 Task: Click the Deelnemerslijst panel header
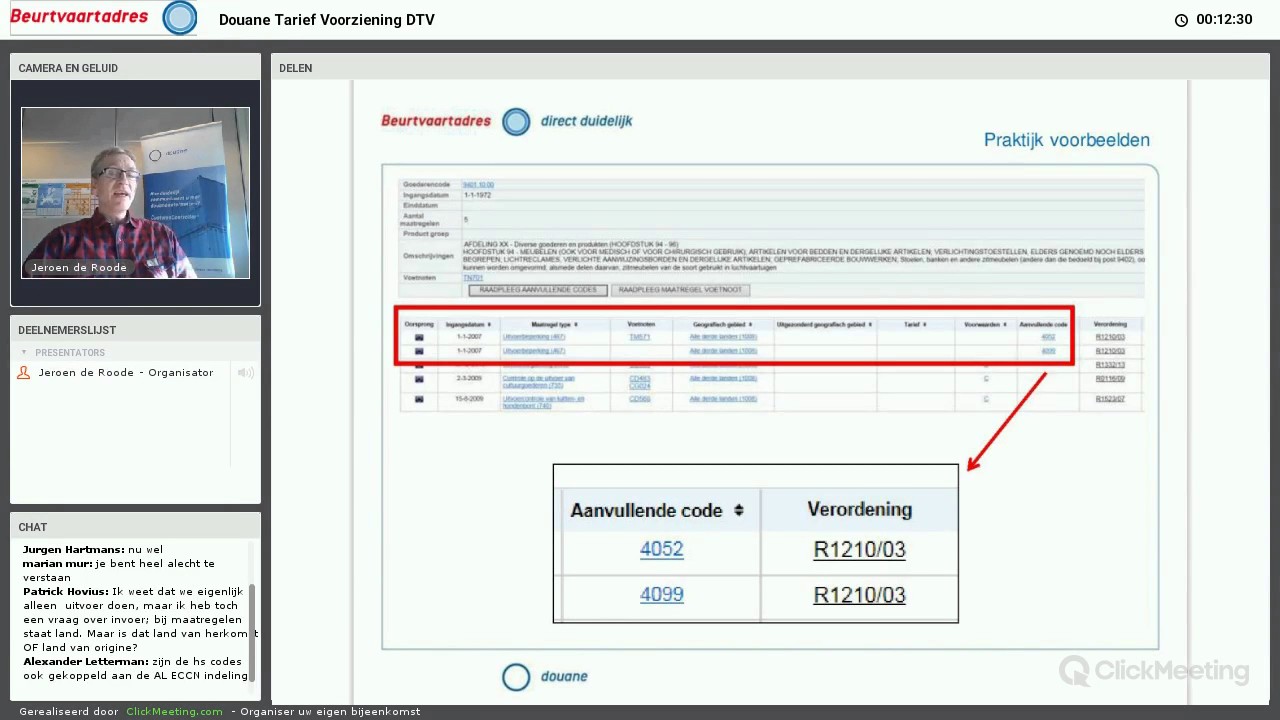pos(135,330)
